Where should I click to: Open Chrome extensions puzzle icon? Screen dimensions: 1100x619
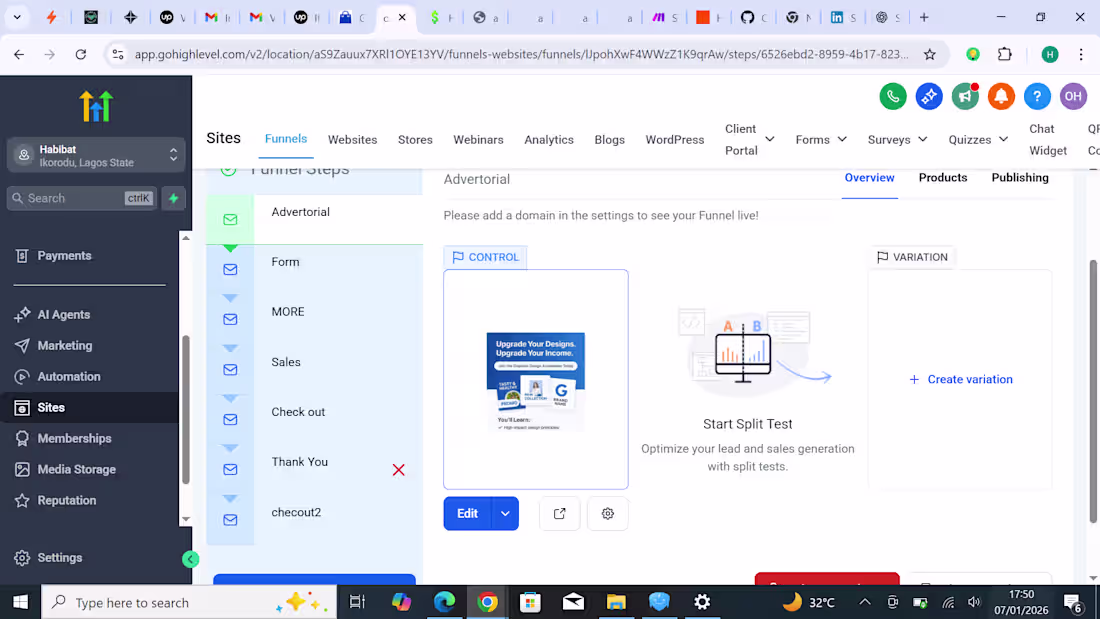coord(1005,54)
